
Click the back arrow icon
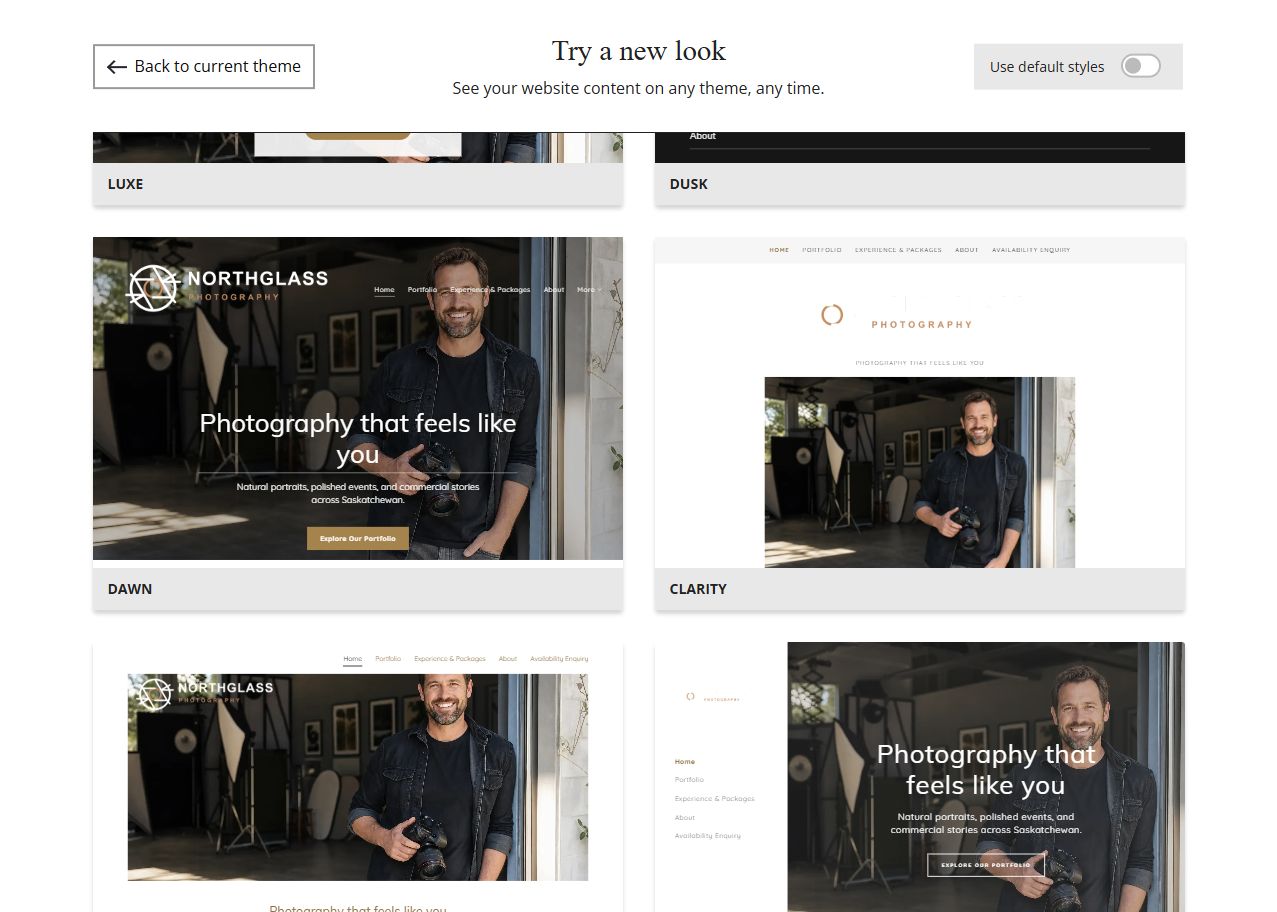(117, 67)
